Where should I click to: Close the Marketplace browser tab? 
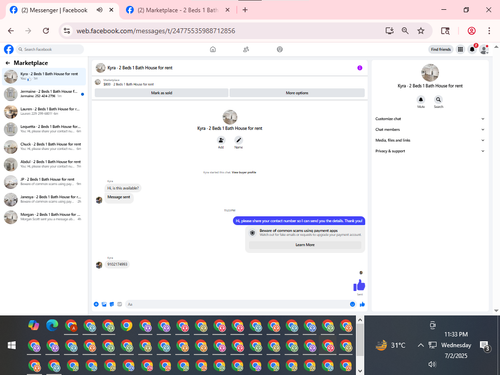[x=227, y=10]
